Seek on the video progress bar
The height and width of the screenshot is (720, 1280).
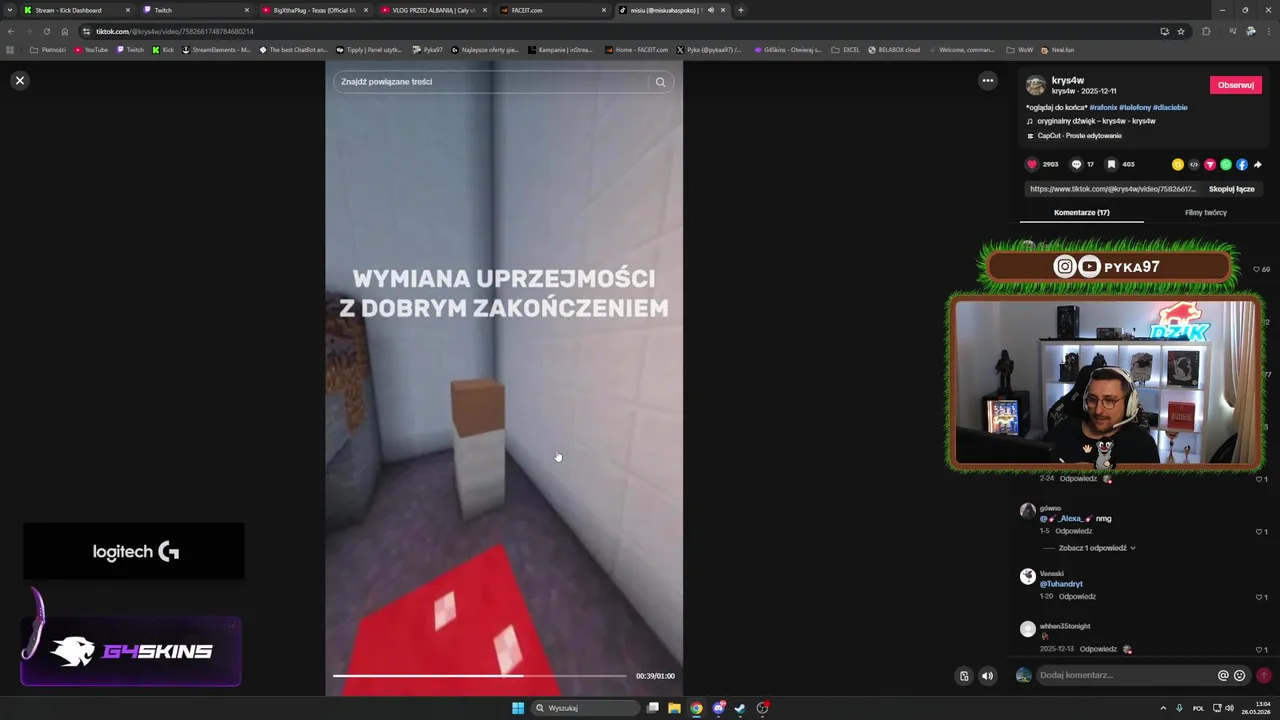(480, 676)
